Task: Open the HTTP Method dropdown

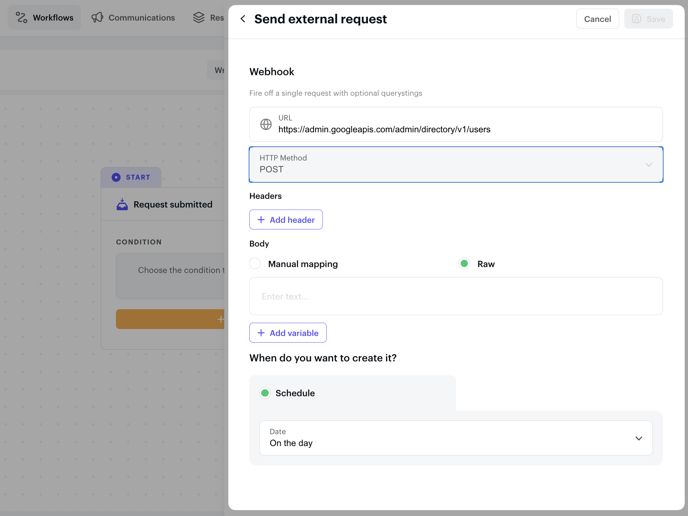Action: coord(455,164)
